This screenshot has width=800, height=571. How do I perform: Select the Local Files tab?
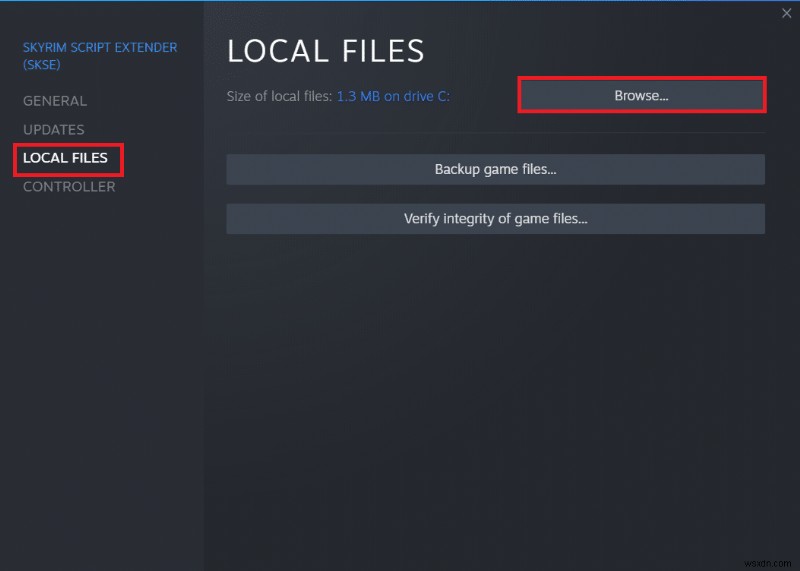click(x=65, y=158)
